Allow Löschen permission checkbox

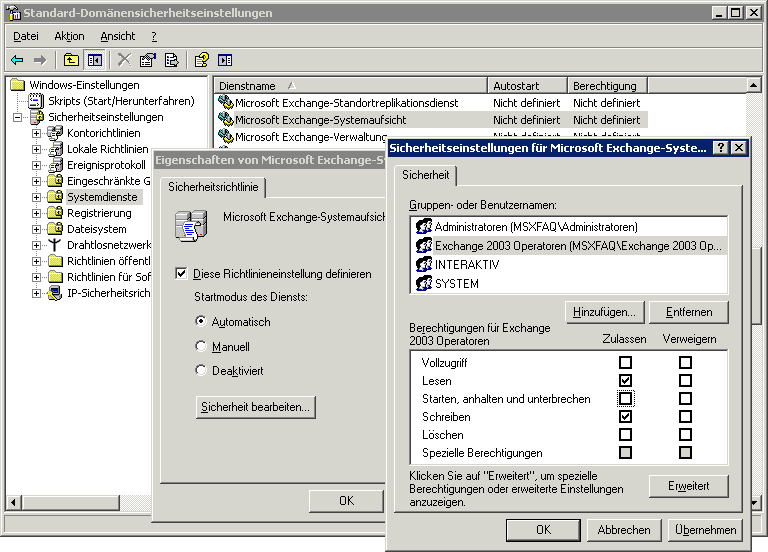click(x=625, y=434)
